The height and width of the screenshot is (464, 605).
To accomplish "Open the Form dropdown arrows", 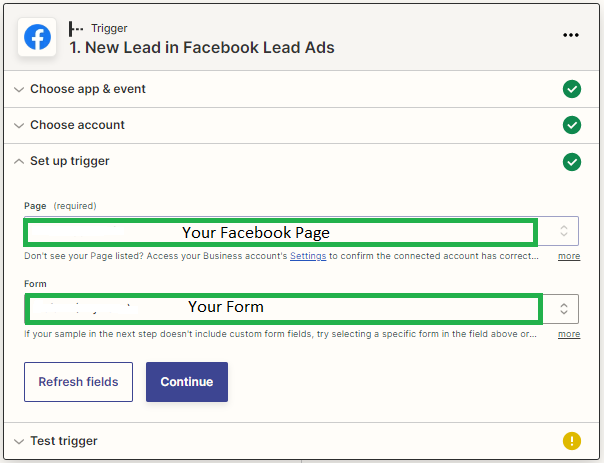I will (563, 309).
